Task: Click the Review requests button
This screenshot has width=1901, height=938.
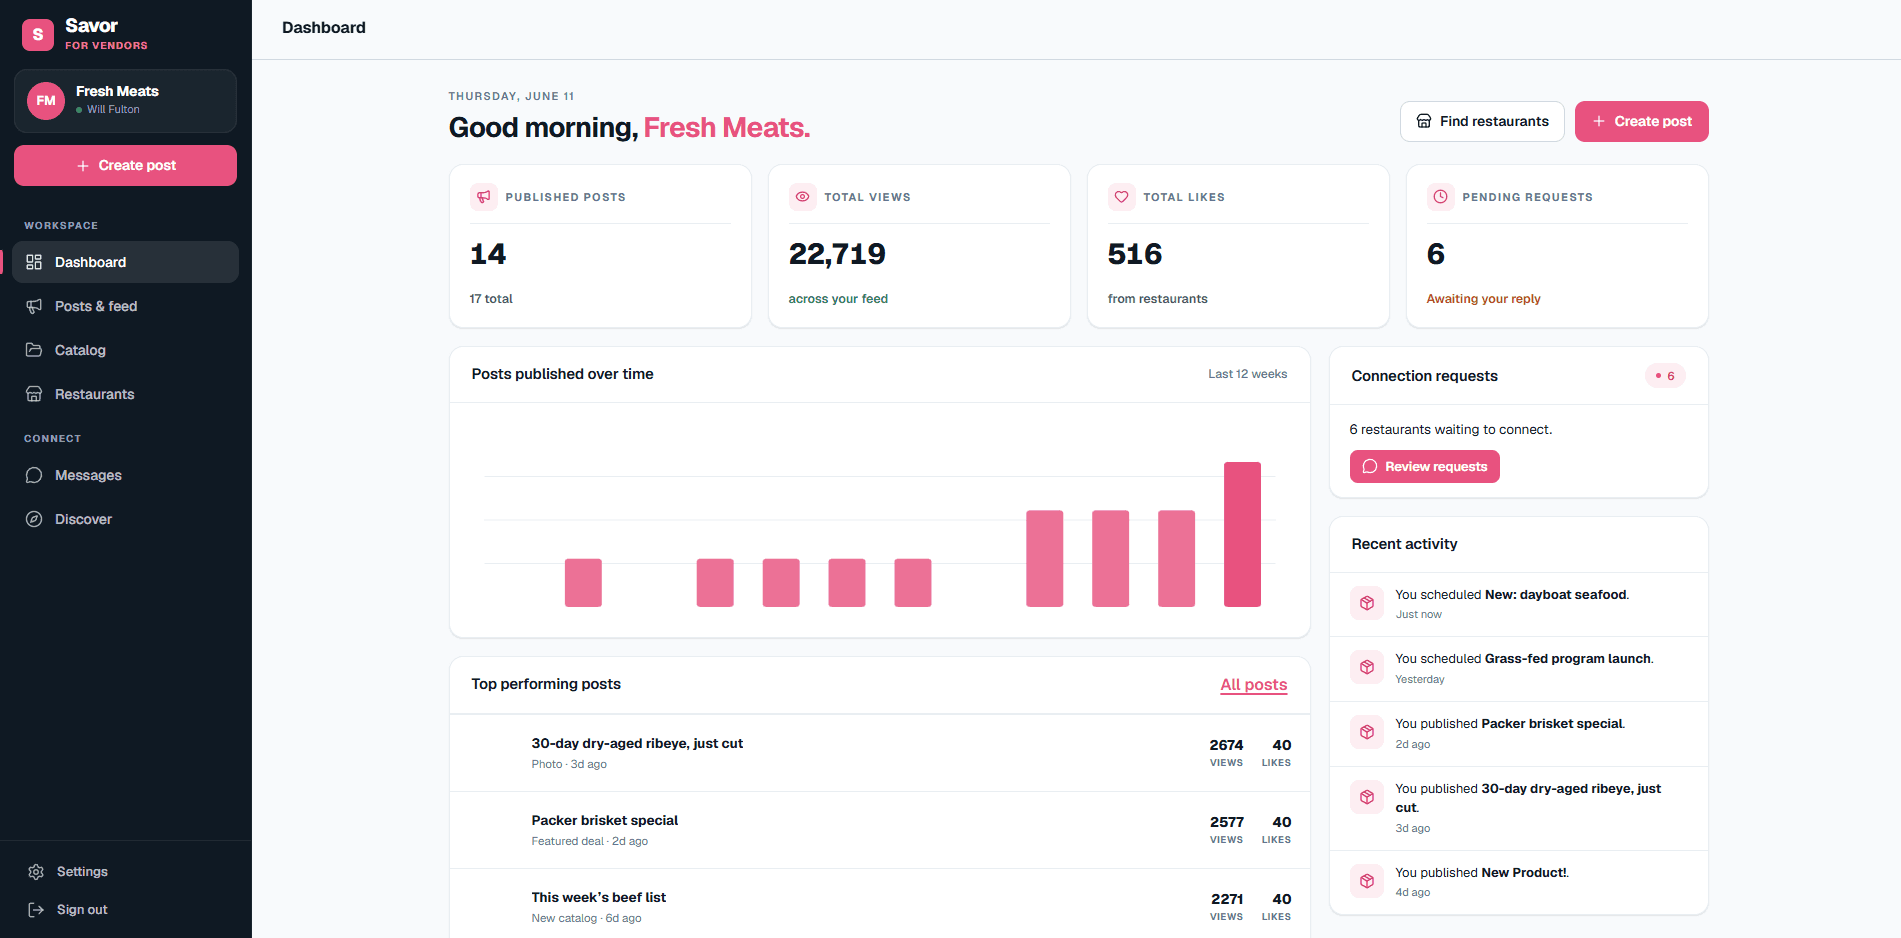Action: [1425, 467]
